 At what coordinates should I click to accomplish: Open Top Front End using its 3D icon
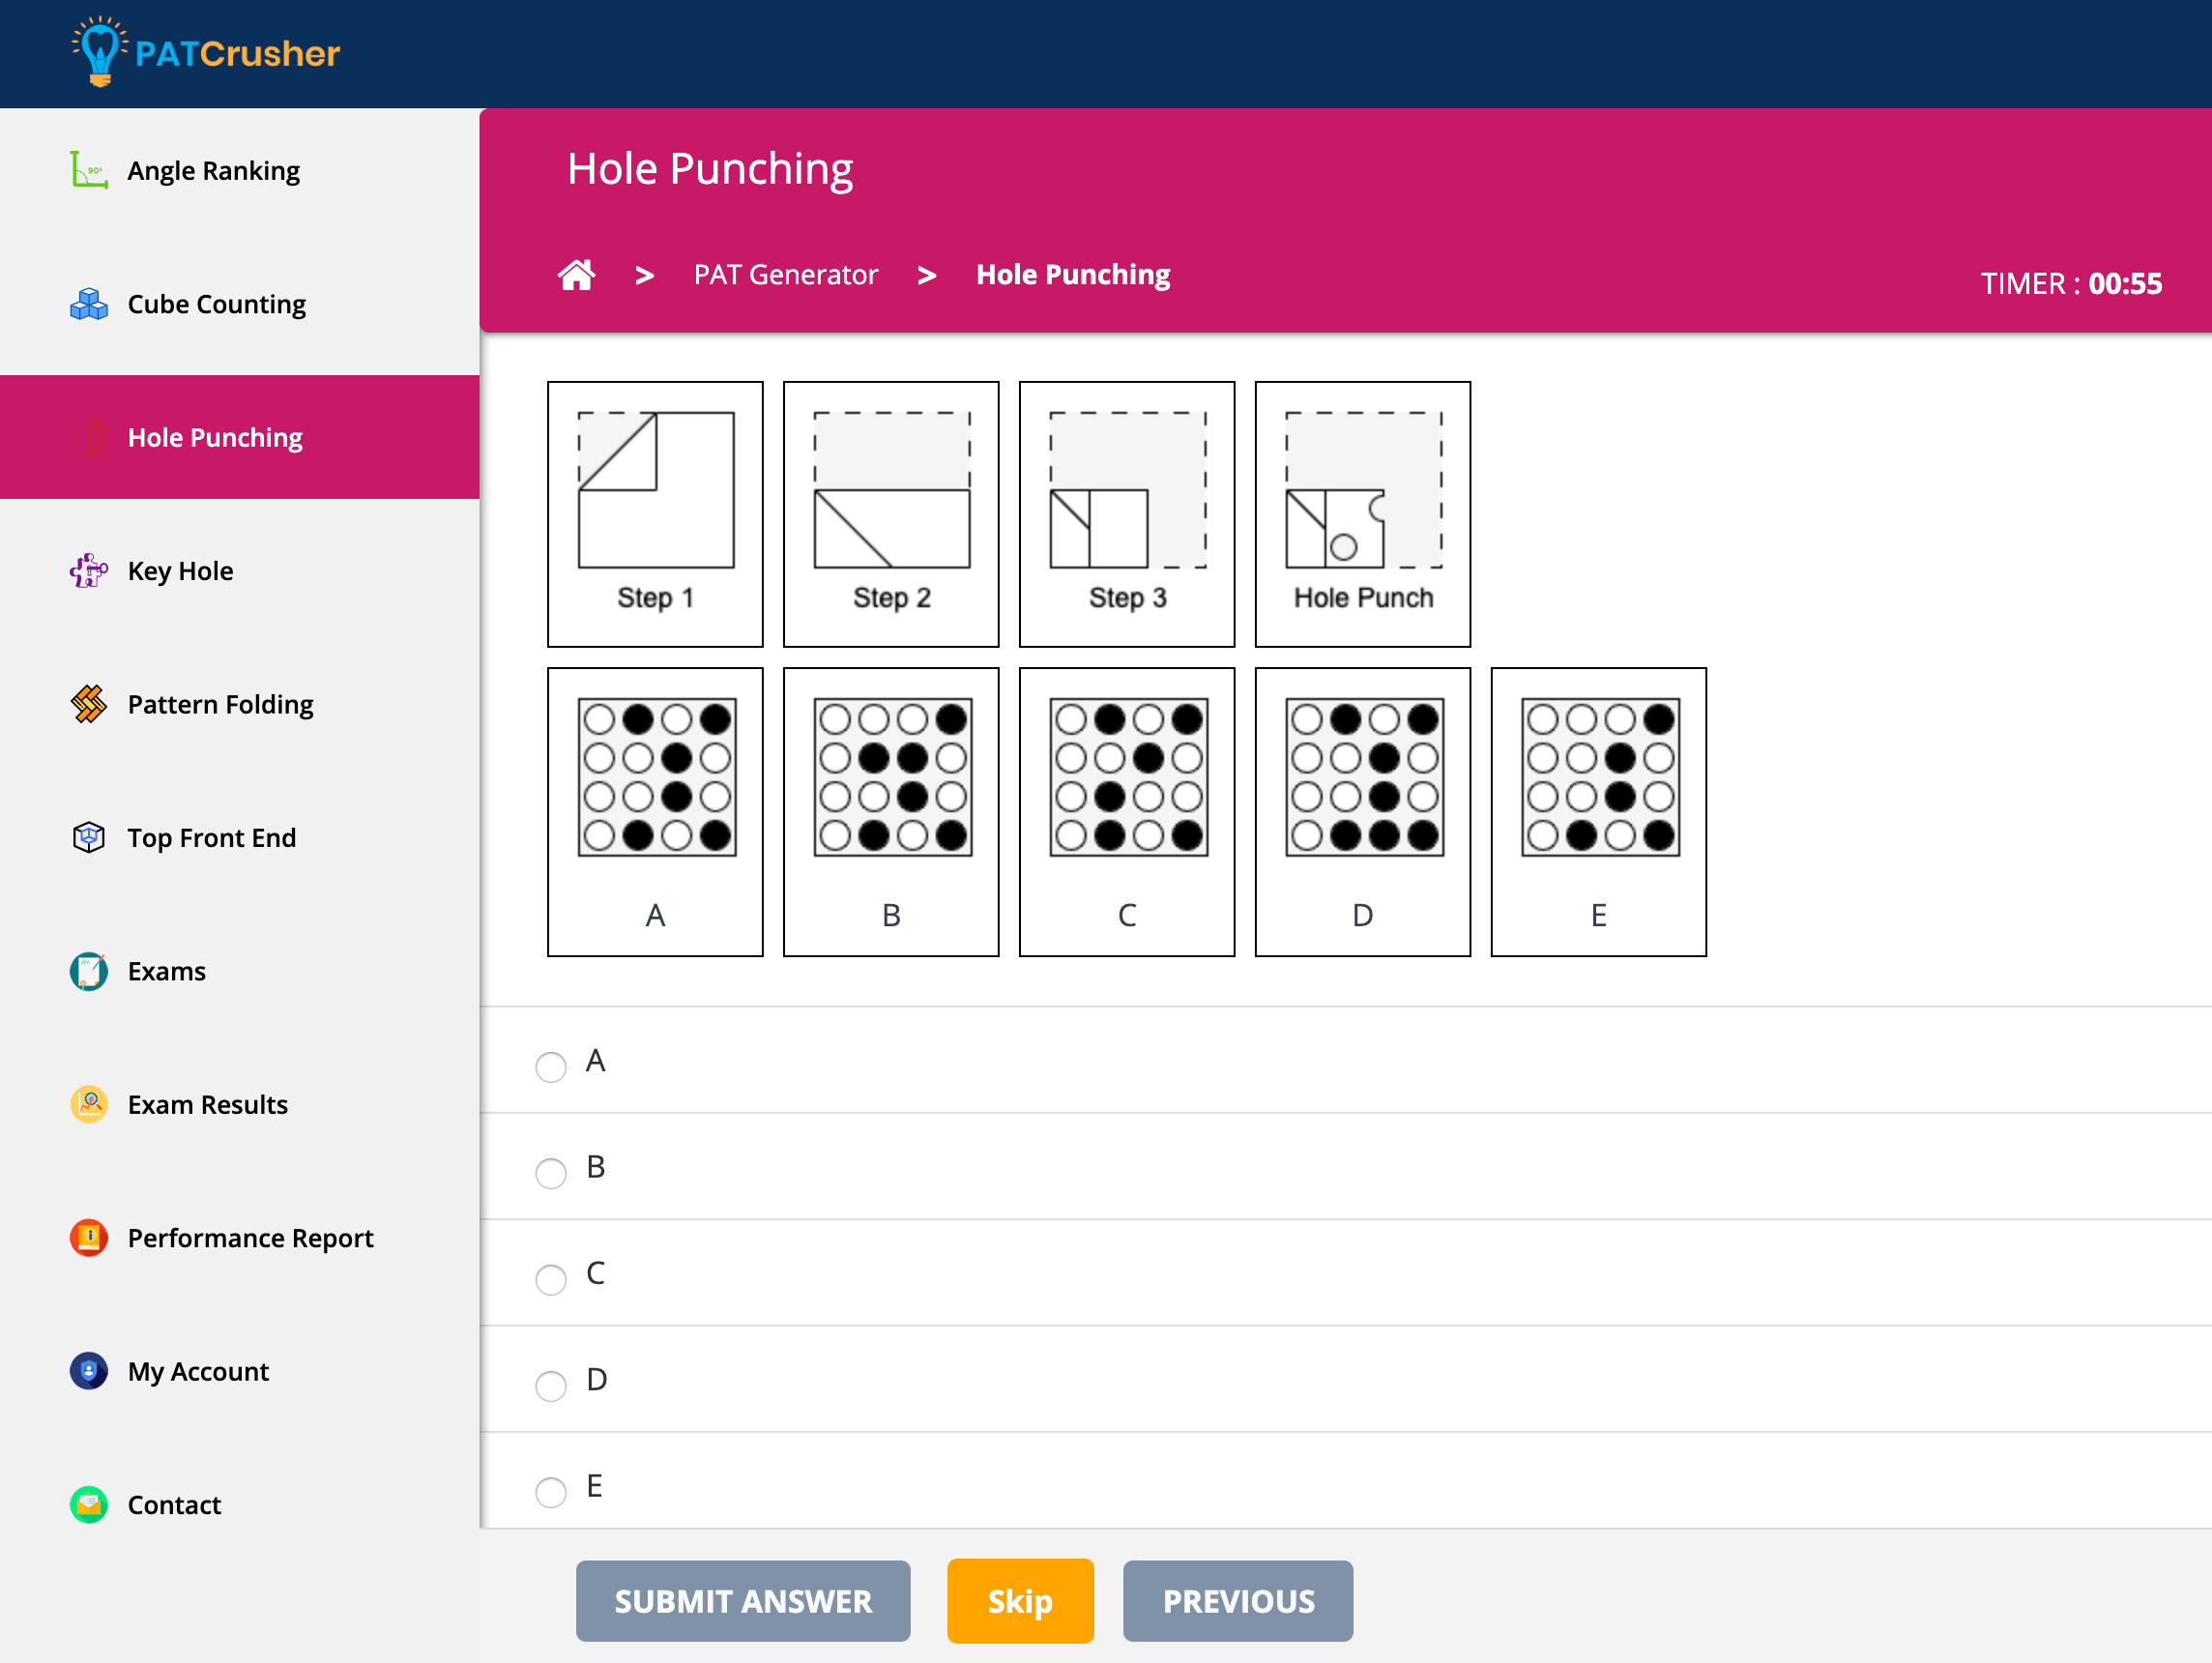88,837
